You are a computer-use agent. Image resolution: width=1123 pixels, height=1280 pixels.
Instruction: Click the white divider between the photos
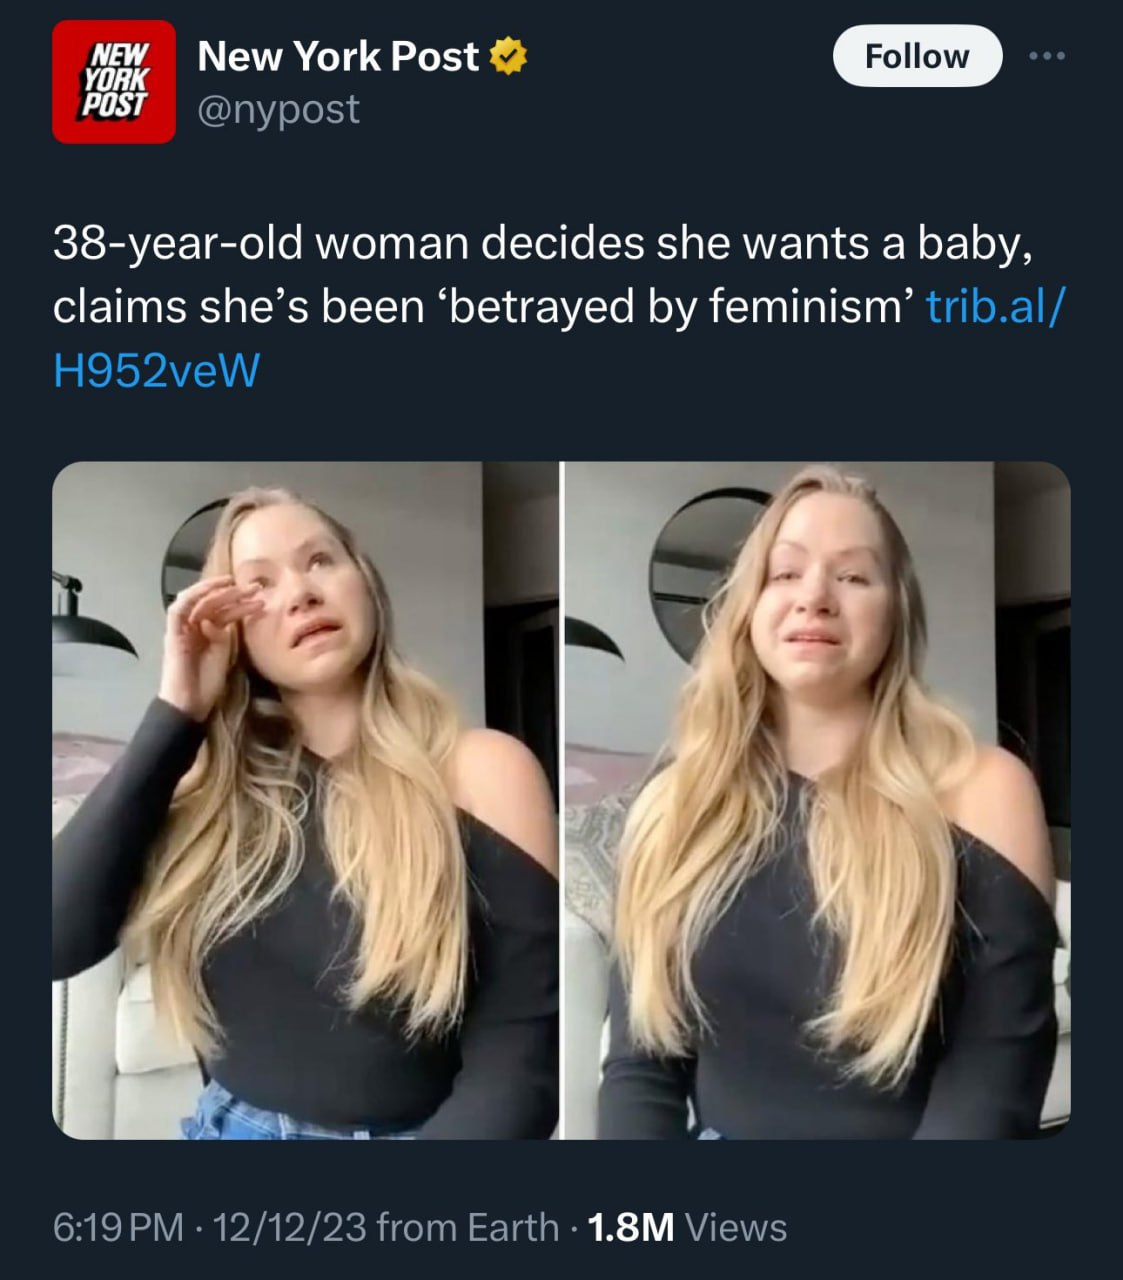pyautogui.click(x=562, y=800)
